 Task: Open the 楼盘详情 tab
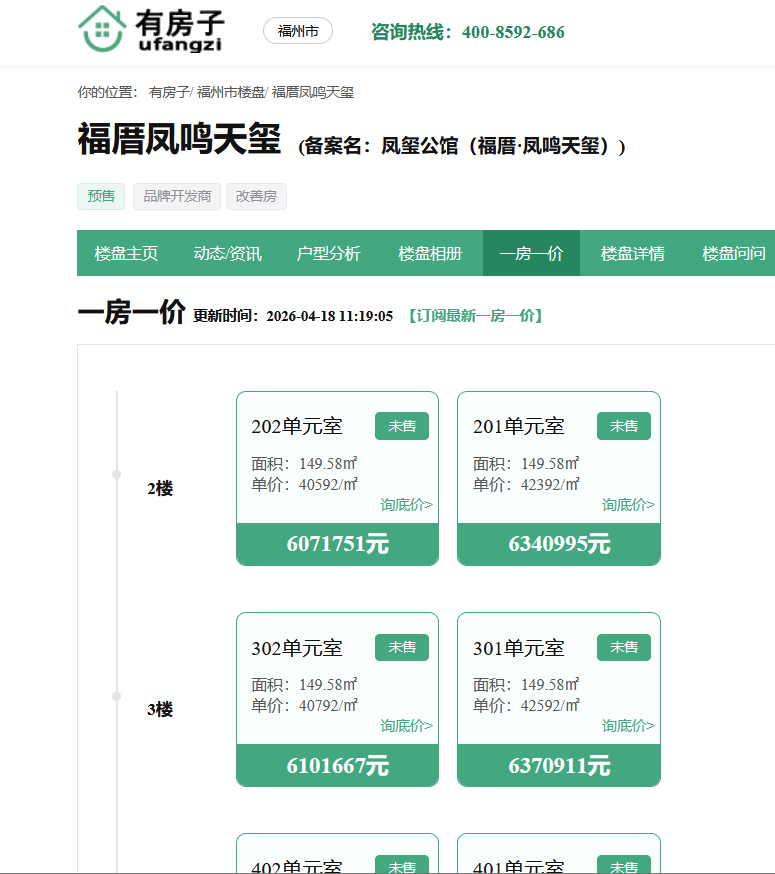pos(632,253)
